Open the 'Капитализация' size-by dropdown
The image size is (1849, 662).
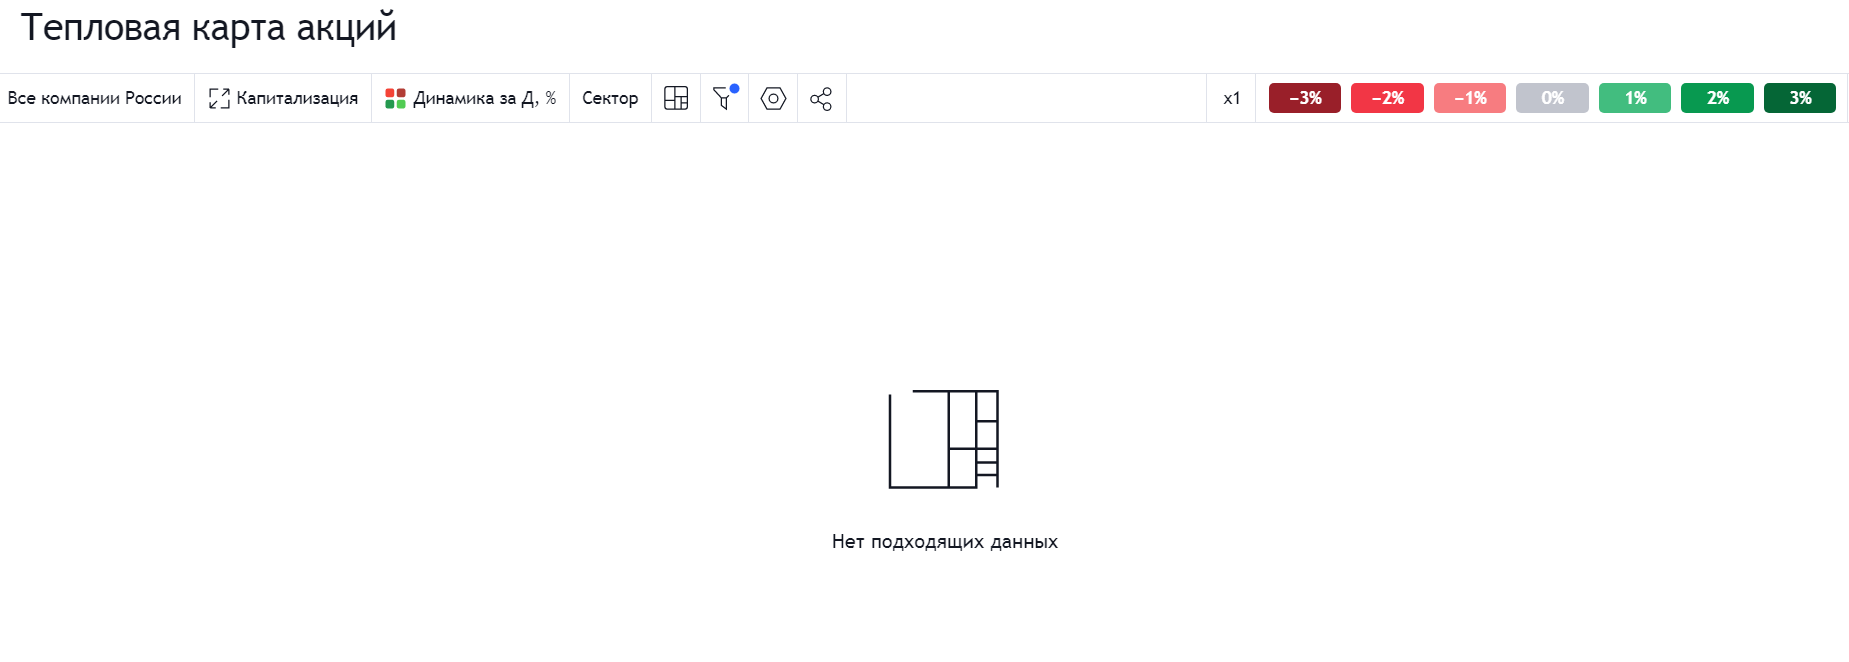pyautogui.click(x=283, y=98)
